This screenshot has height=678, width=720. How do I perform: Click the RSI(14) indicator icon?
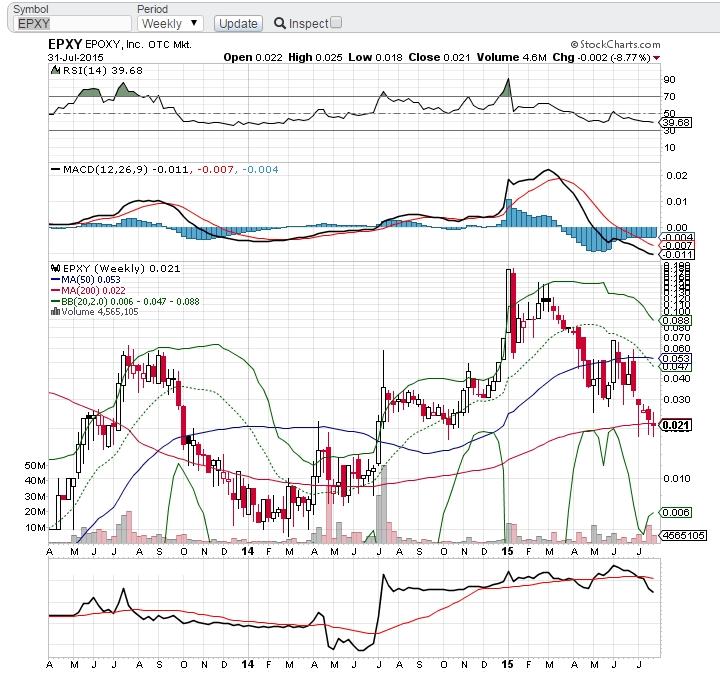point(56,70)
